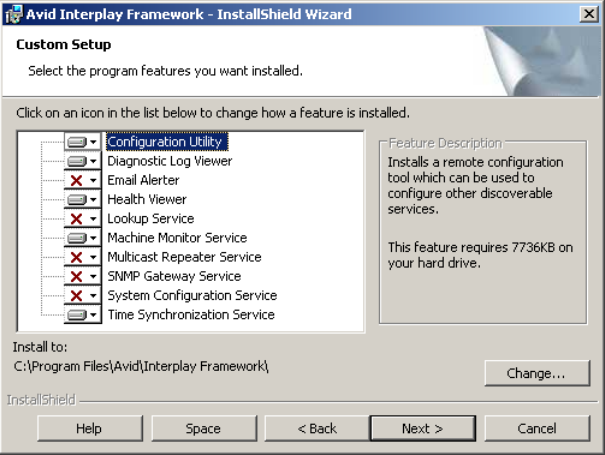605x455 pixels.
Task: Open System Configuration Service feature install dropdown
Action: [83, 296]
